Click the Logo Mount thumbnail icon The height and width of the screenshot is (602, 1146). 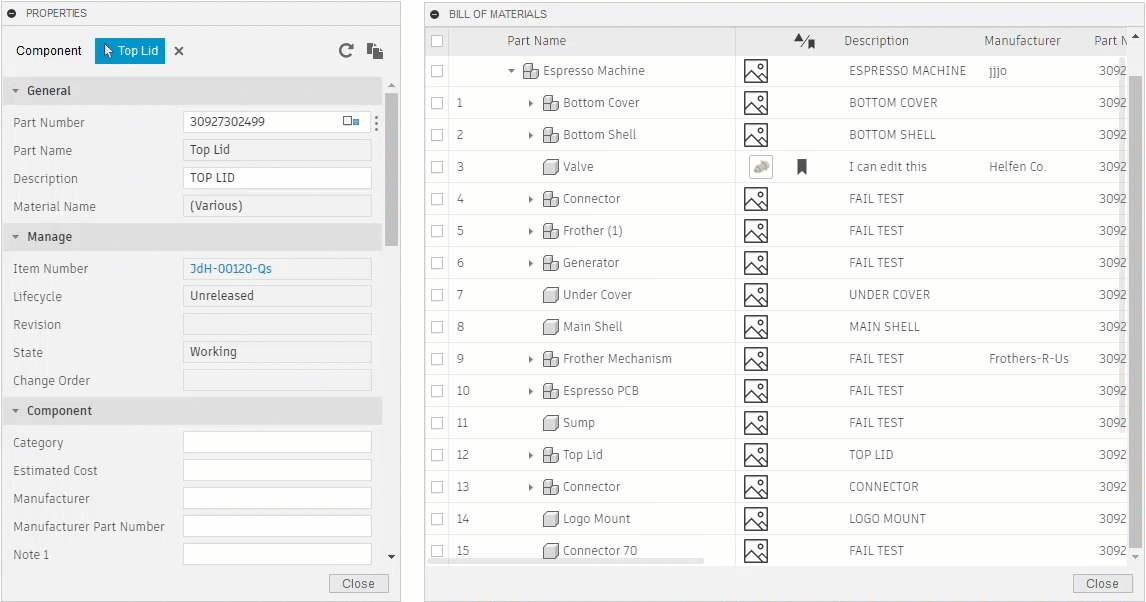point(756,519)
